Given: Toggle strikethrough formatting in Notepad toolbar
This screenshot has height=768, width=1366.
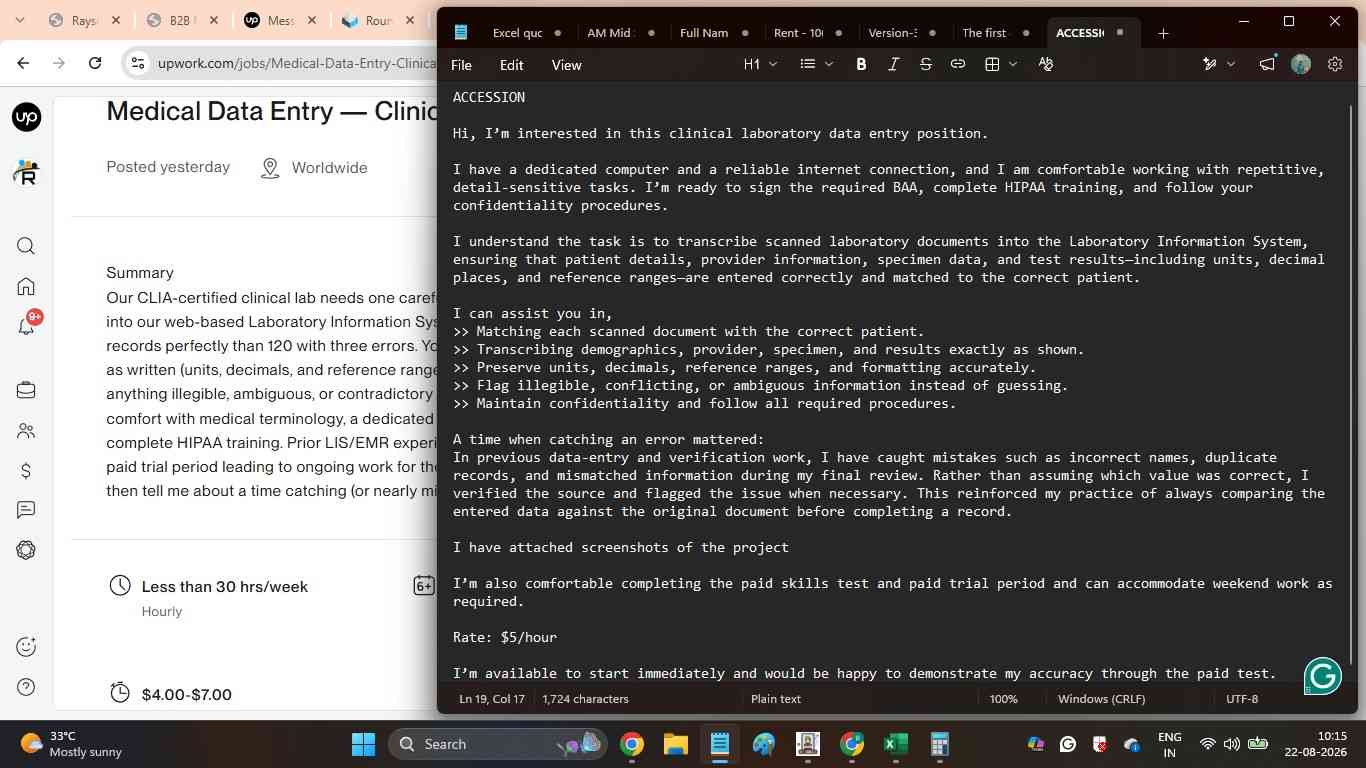Looking at the screenshot, I should [x=926, y=64].
